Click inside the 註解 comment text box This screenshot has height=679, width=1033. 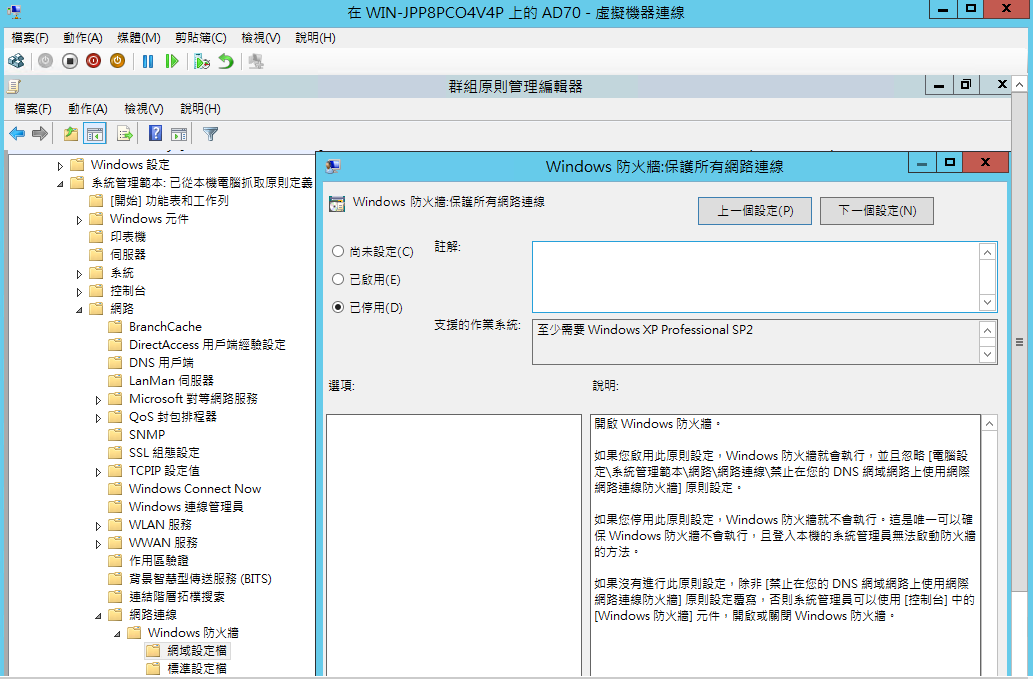pos(755,276)
